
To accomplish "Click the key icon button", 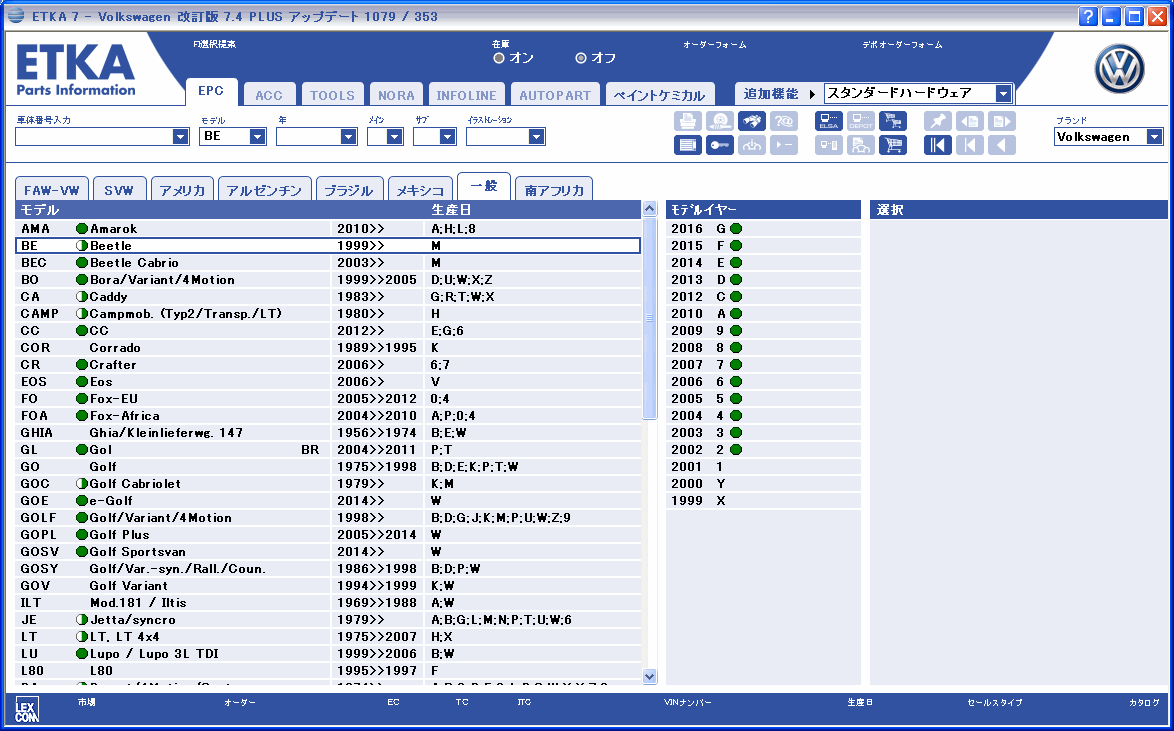I will click(720, 145).
